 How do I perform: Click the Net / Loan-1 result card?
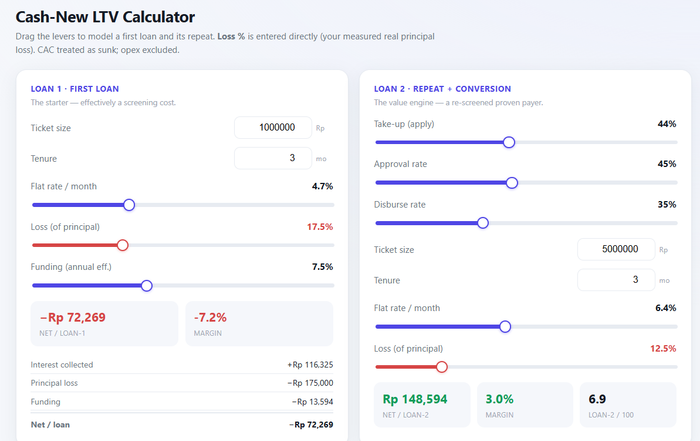click(104, 324)
